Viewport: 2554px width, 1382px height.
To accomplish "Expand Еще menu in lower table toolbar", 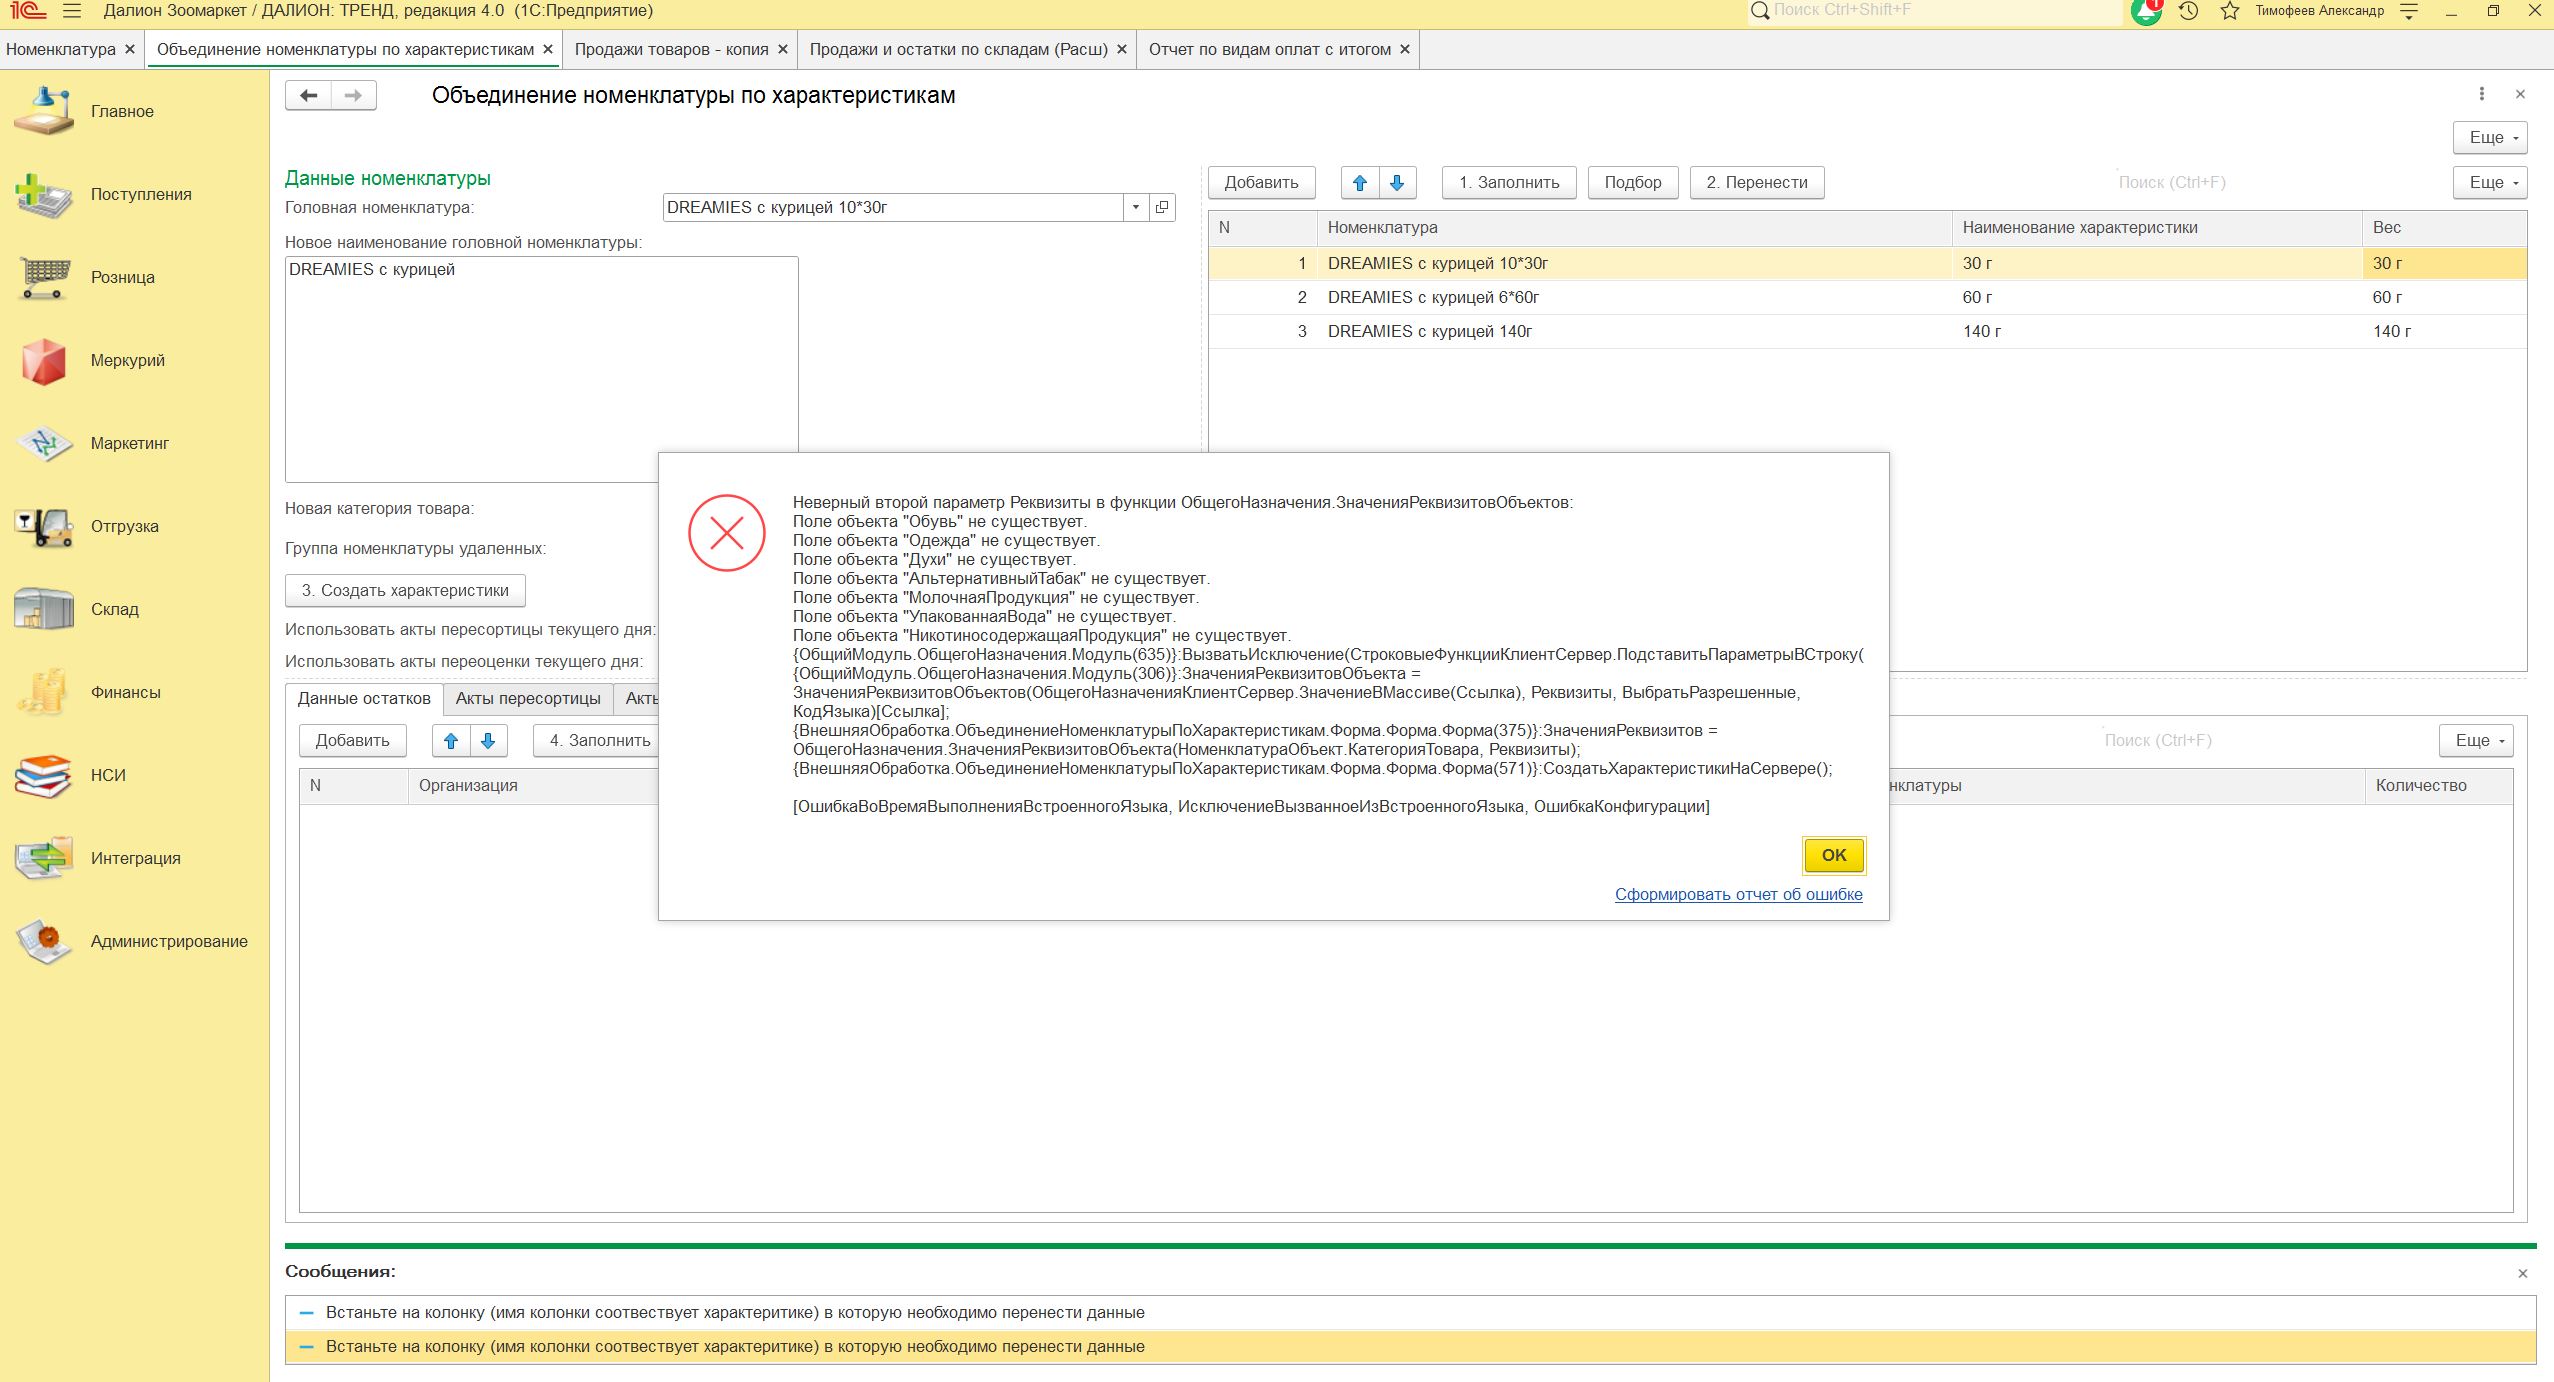I will tap(2475, 741).
